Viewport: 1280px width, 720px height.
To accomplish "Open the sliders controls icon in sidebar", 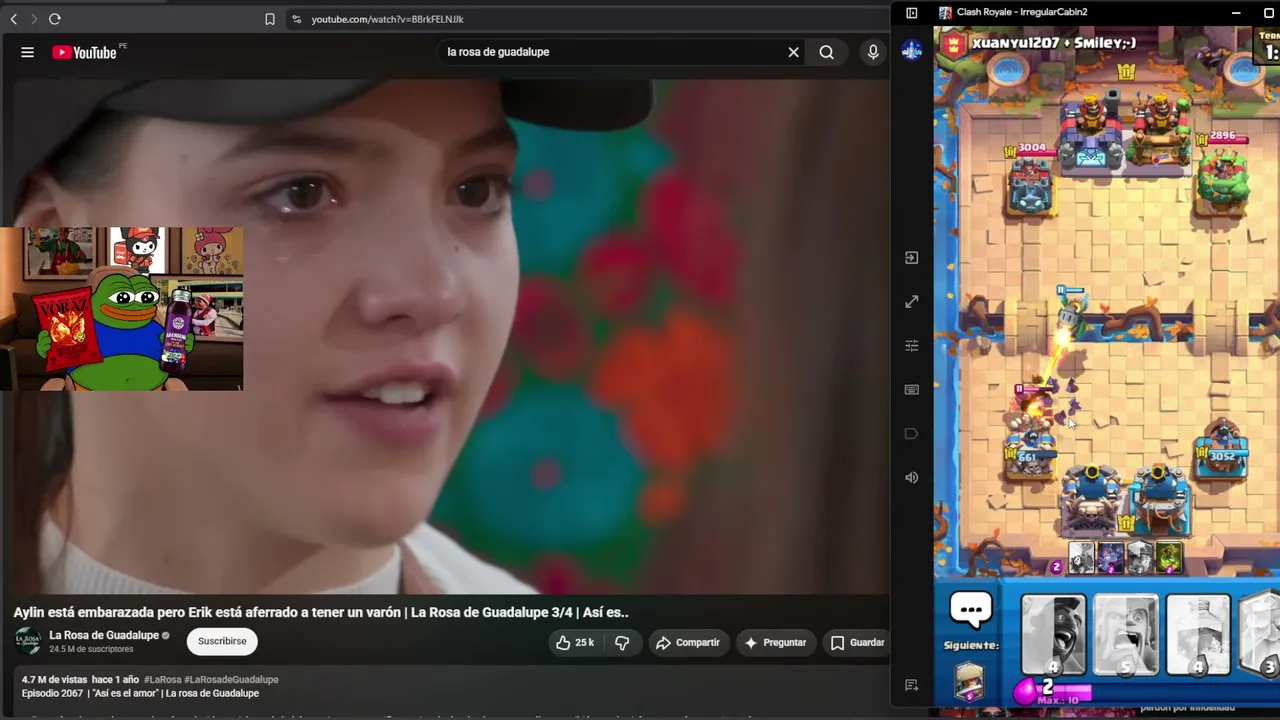I will pyautogui.click(x=912, y=346).
